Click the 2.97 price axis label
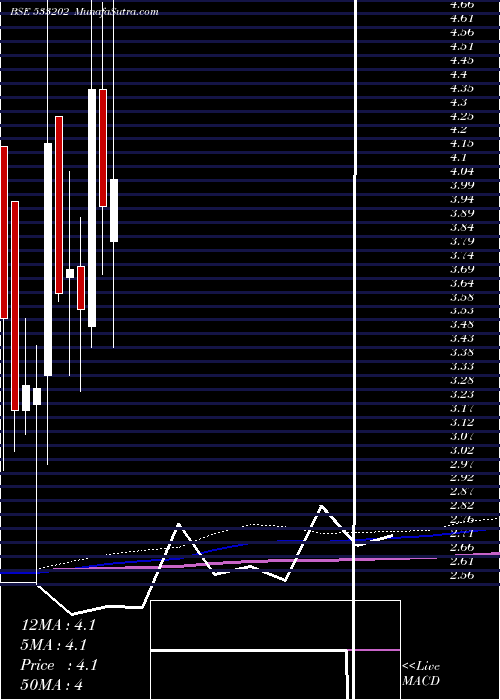 click(462, 464)
